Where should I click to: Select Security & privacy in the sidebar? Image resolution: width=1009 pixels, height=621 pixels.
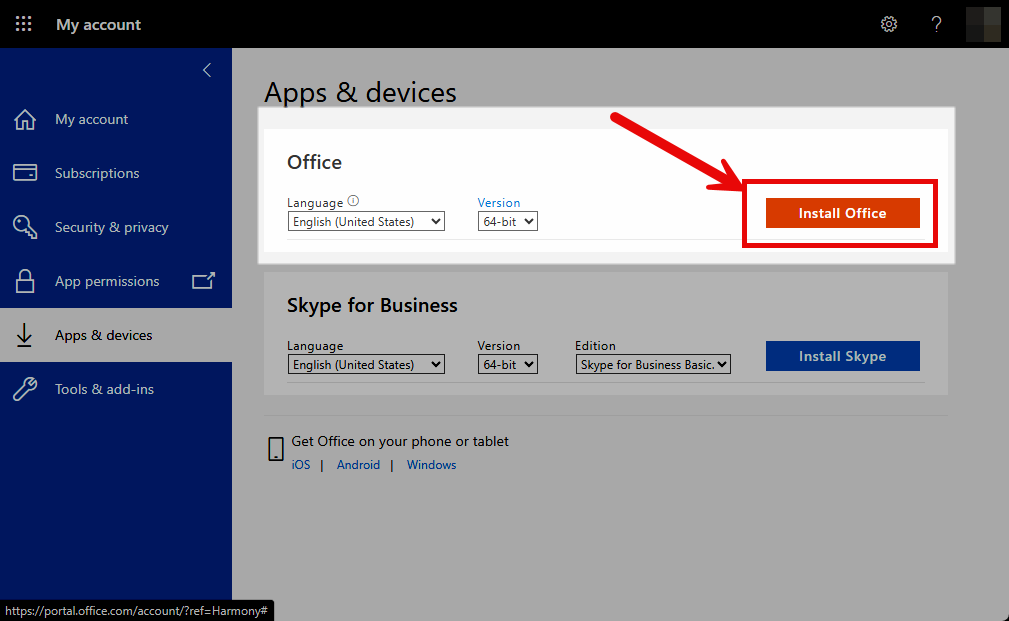[110, 227]
